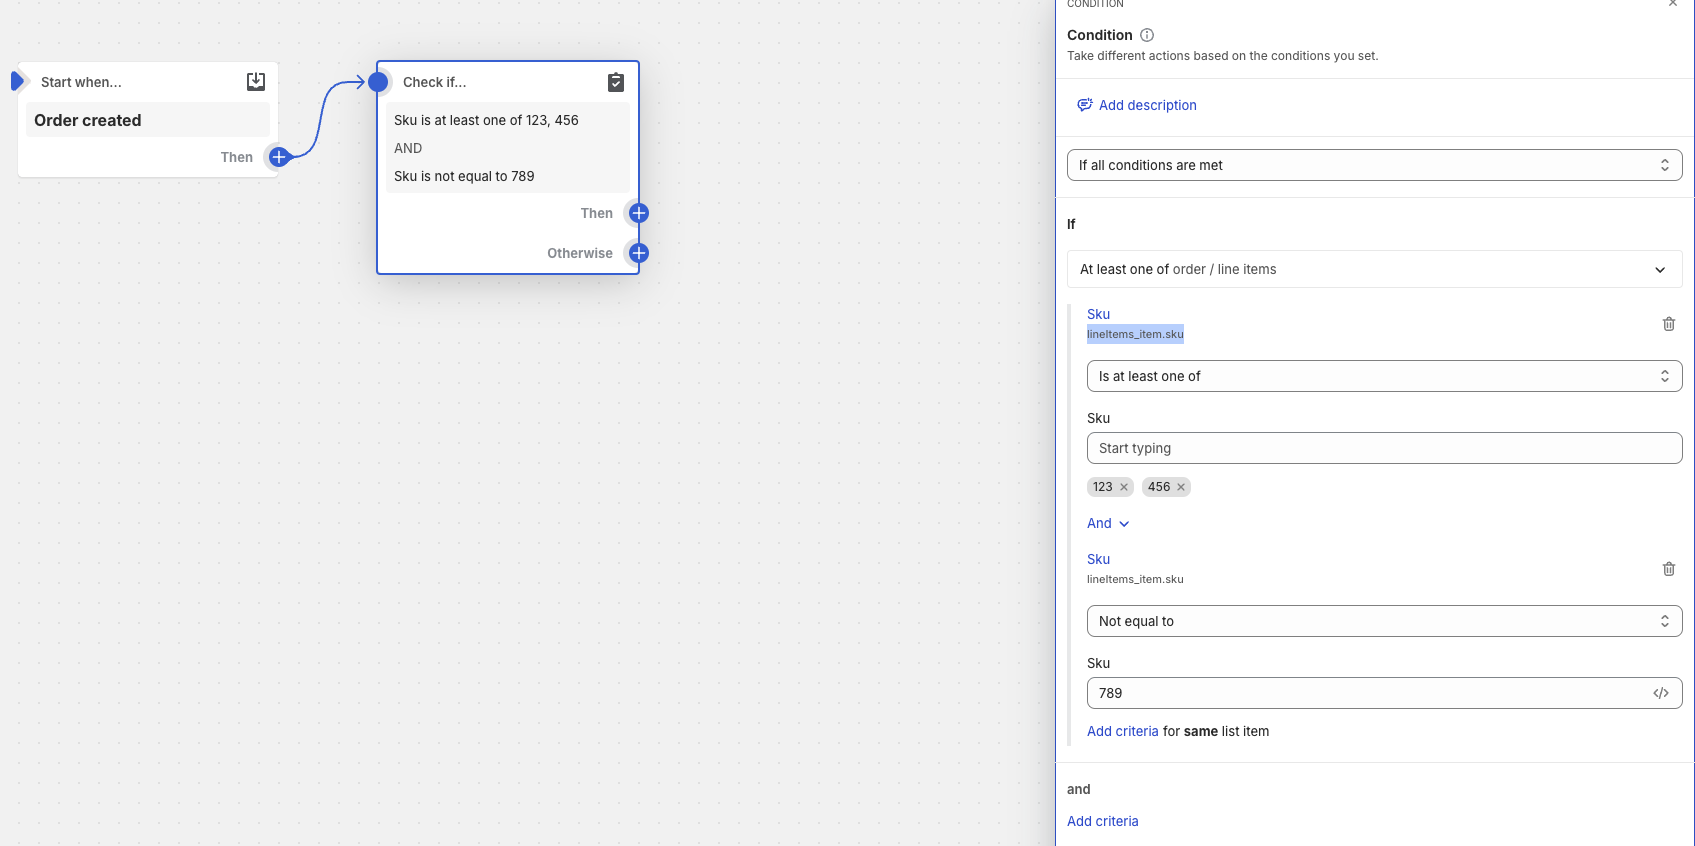Add step after Order created Then
1695x846 pixels.
pyautogui.click(x=279, y=157)
